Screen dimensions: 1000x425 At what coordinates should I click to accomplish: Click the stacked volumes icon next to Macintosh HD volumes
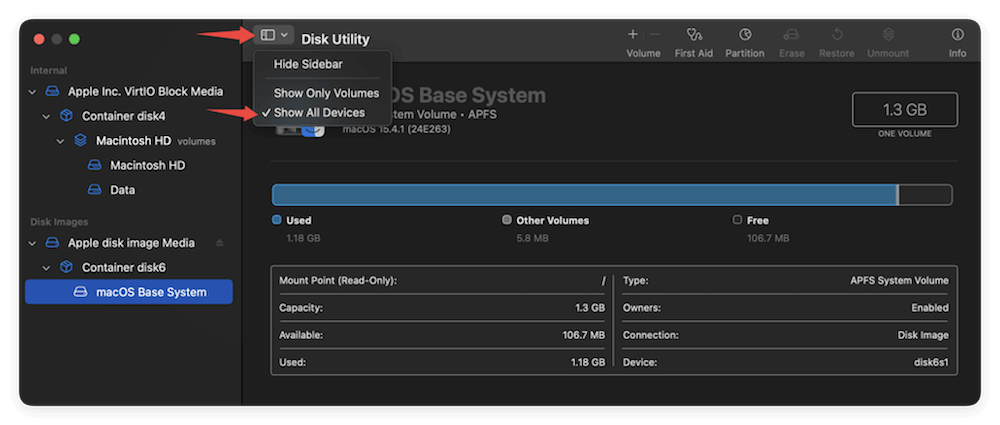click(x=80, y=141)
